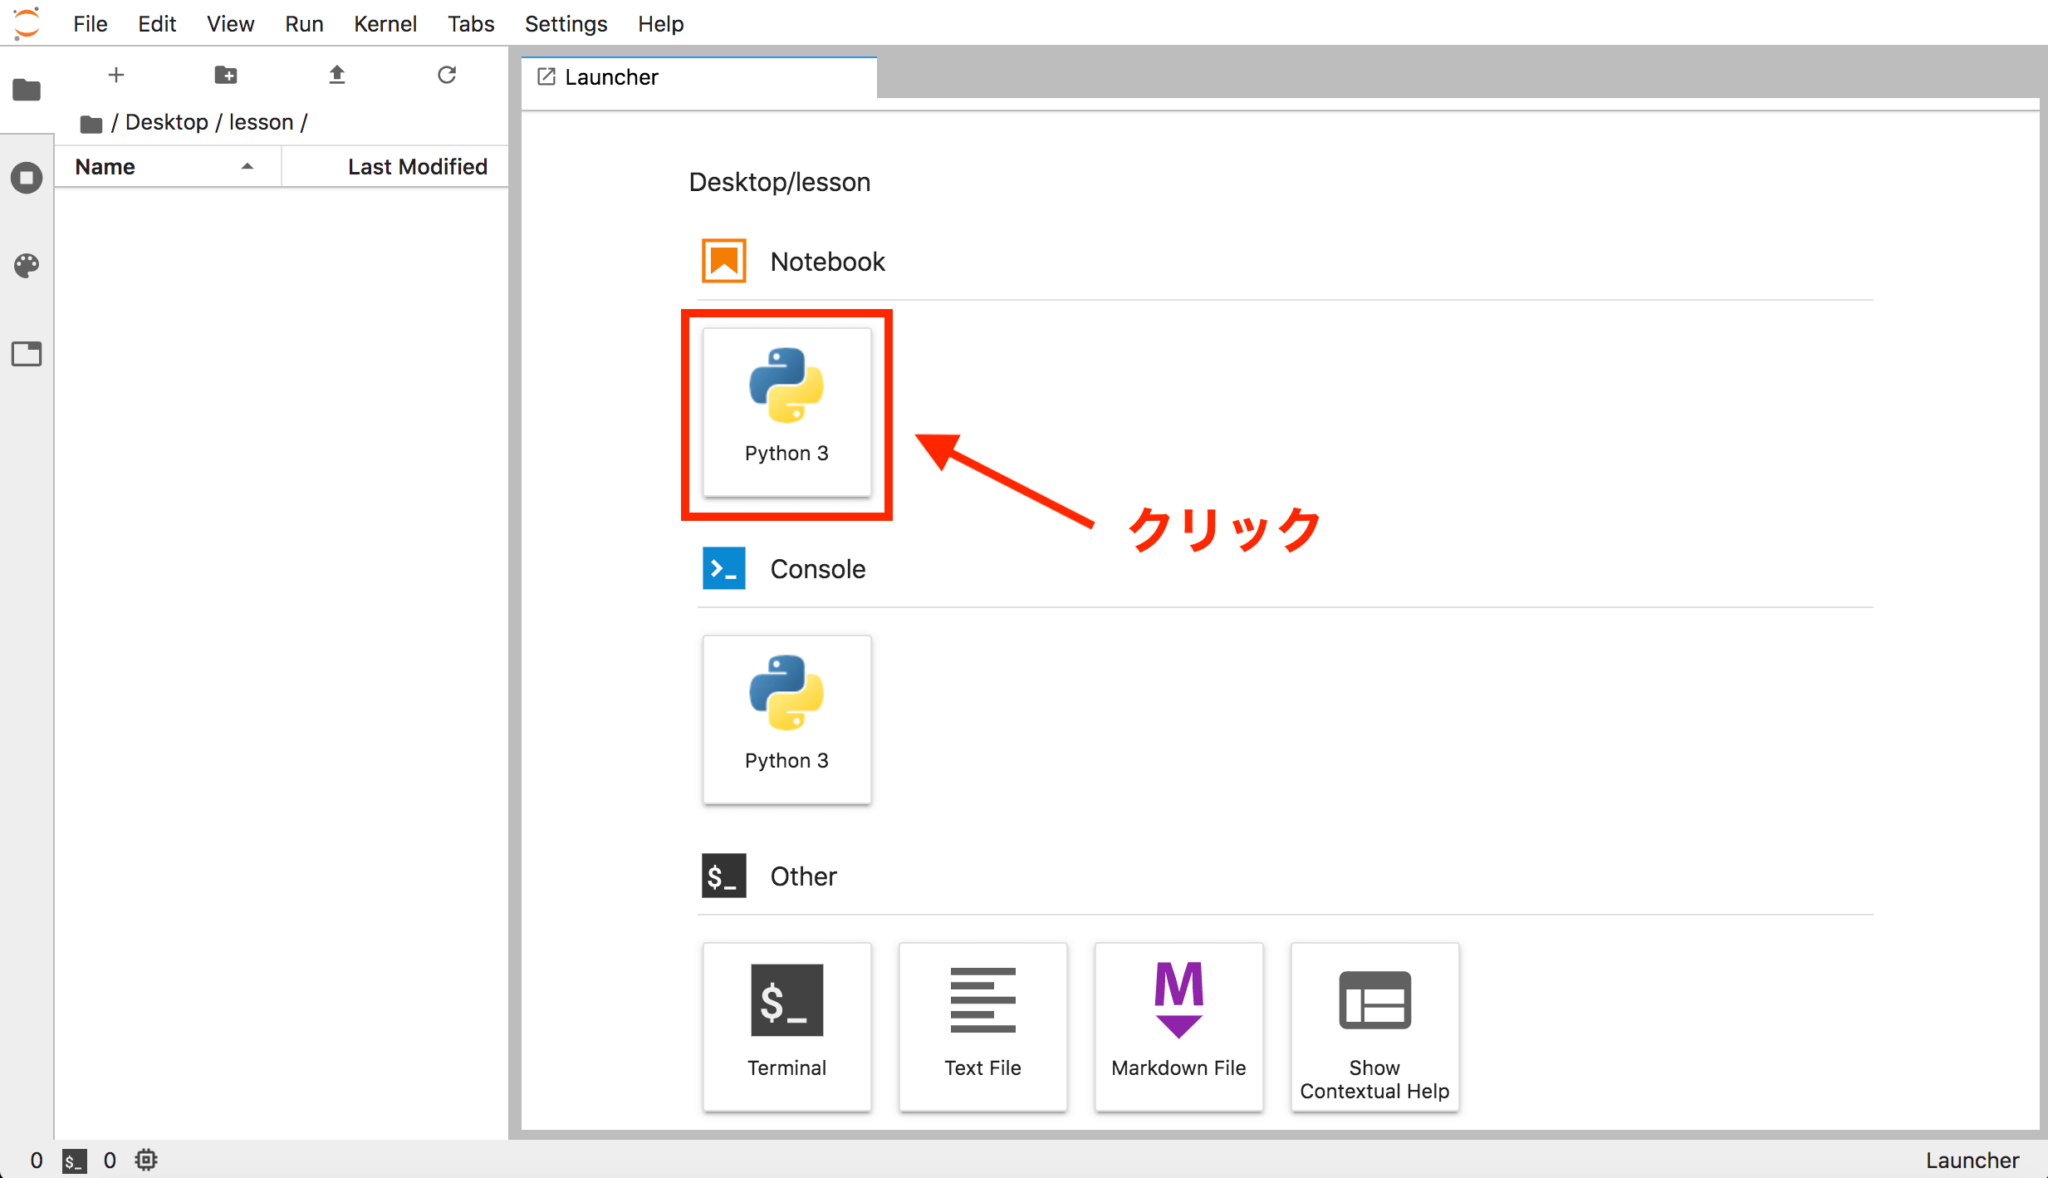Open the Settings menu

pyautogui.click(x=566, y=23)
